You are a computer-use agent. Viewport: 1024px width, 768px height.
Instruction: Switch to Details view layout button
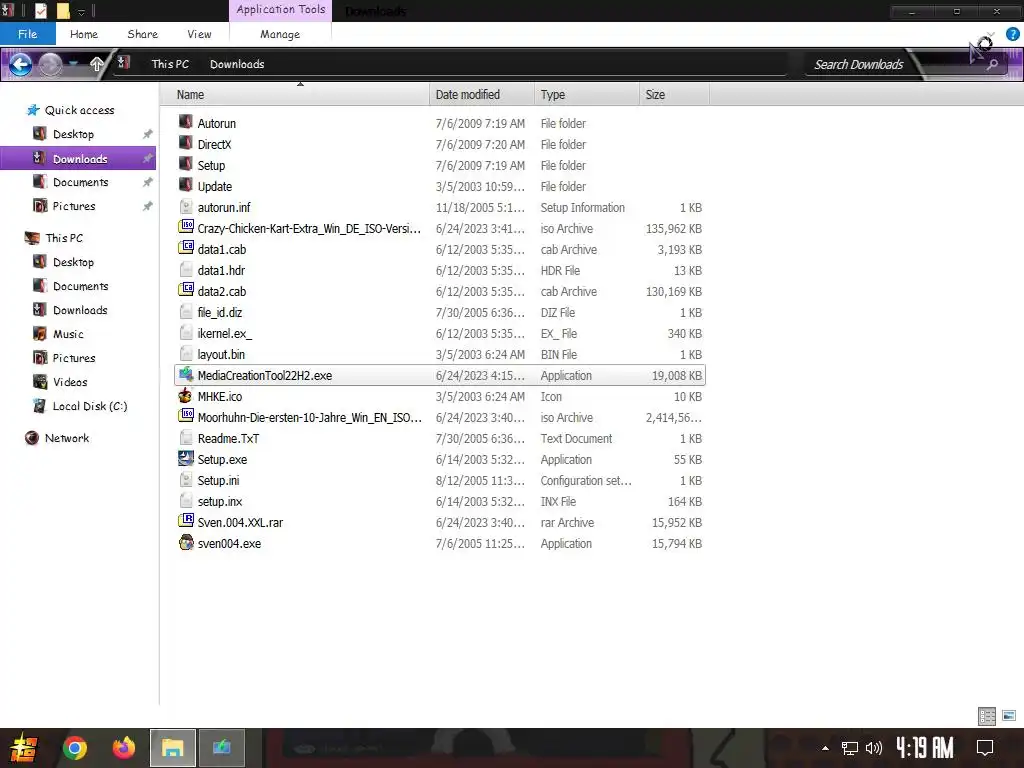[x=987, y=716]
